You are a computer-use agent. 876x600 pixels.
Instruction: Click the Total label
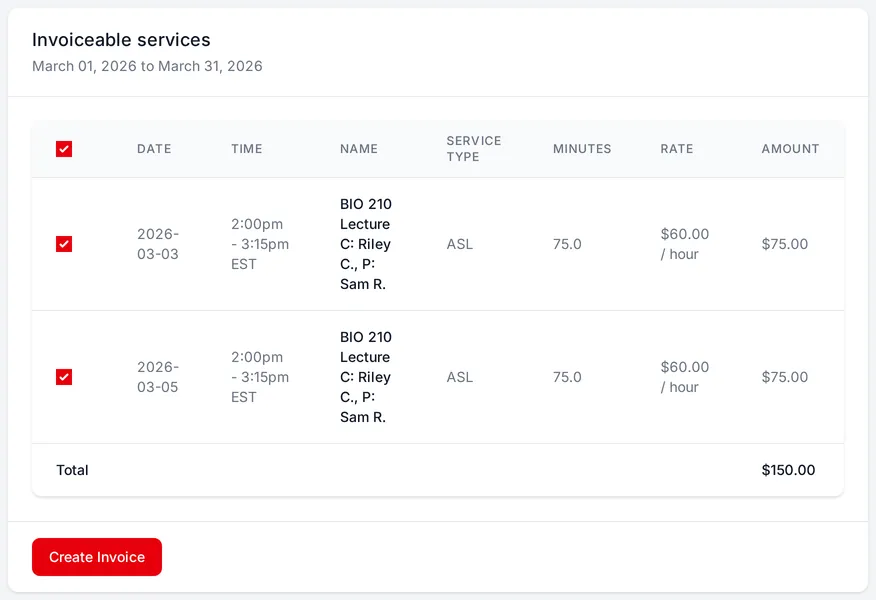coord(72,470)
